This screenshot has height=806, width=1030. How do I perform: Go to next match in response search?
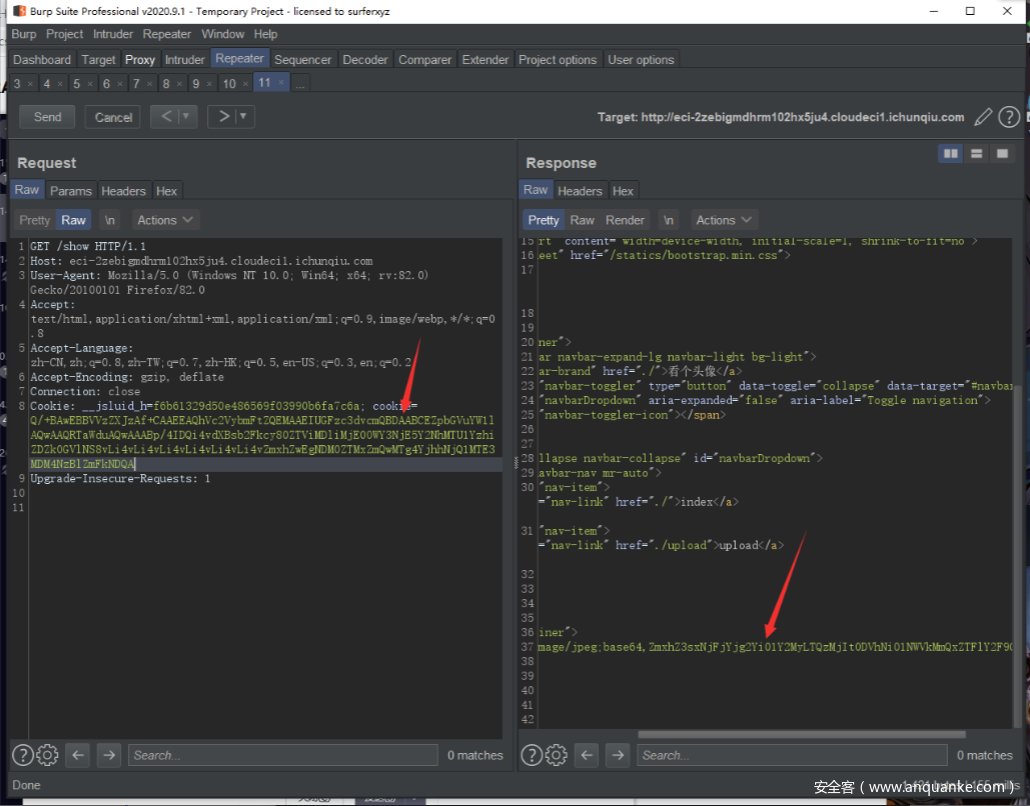[619, 755]
